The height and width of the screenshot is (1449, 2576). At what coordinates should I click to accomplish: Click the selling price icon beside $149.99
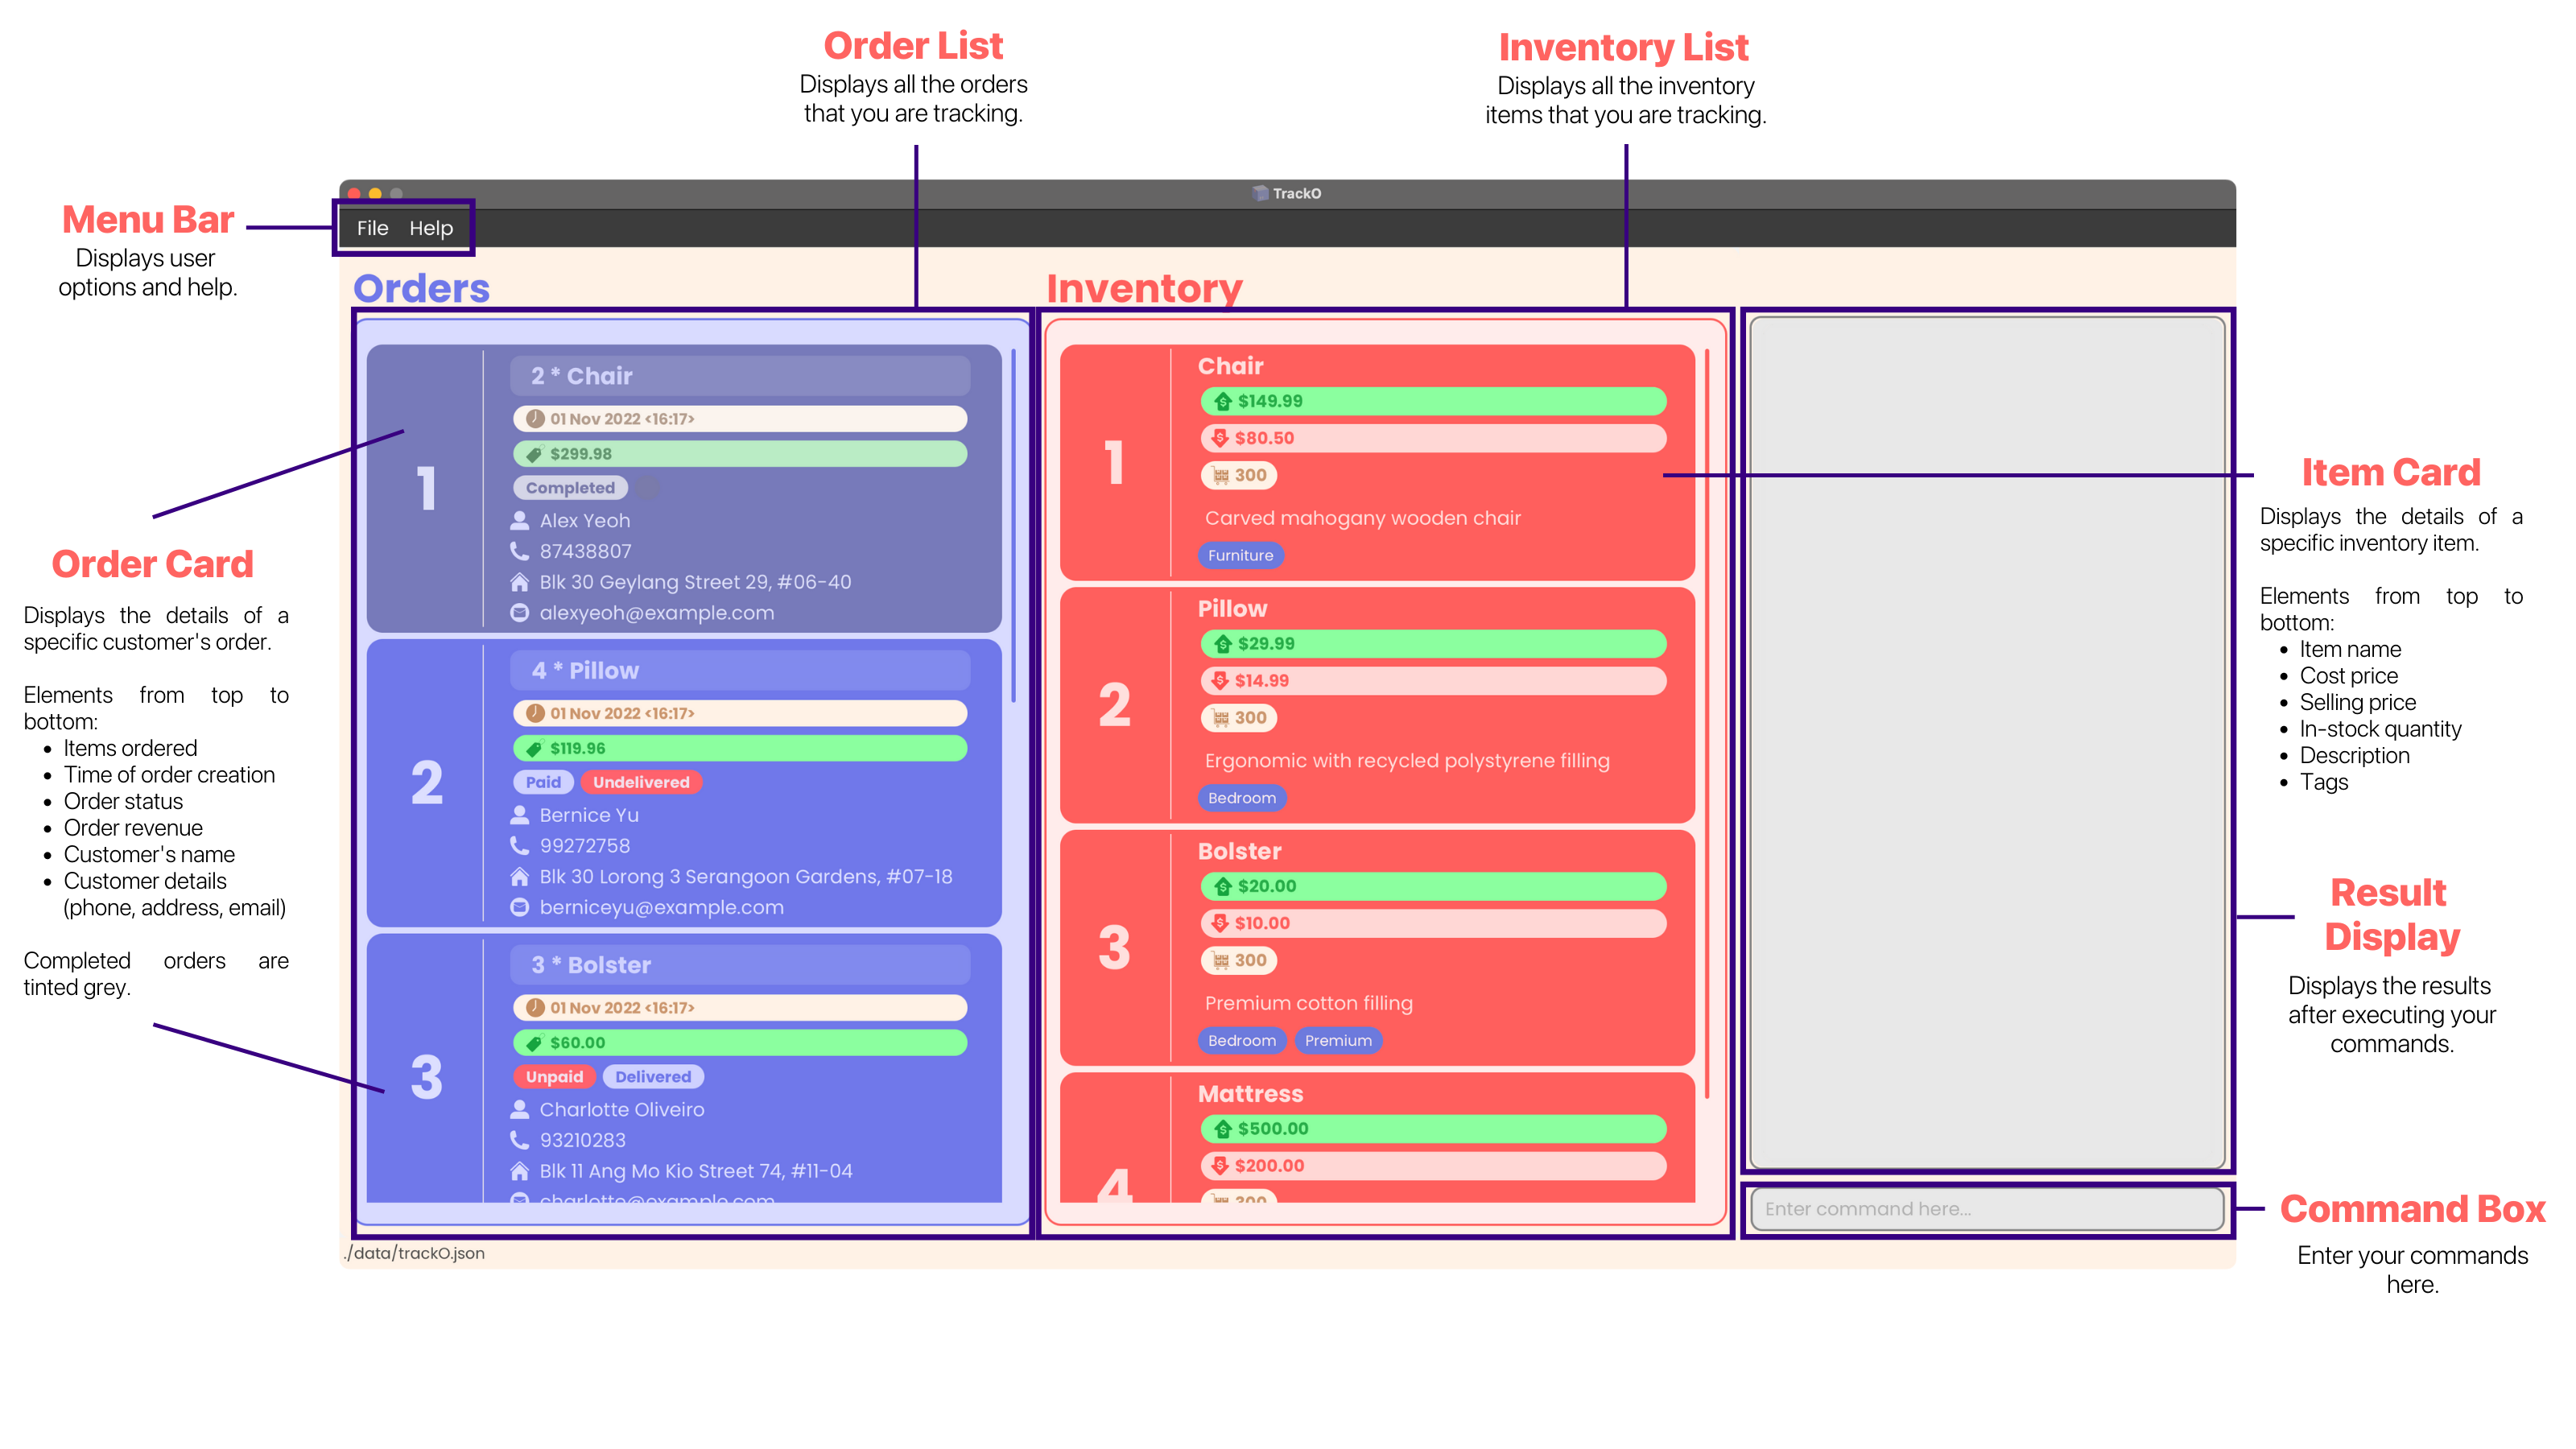coord(1222,401)
